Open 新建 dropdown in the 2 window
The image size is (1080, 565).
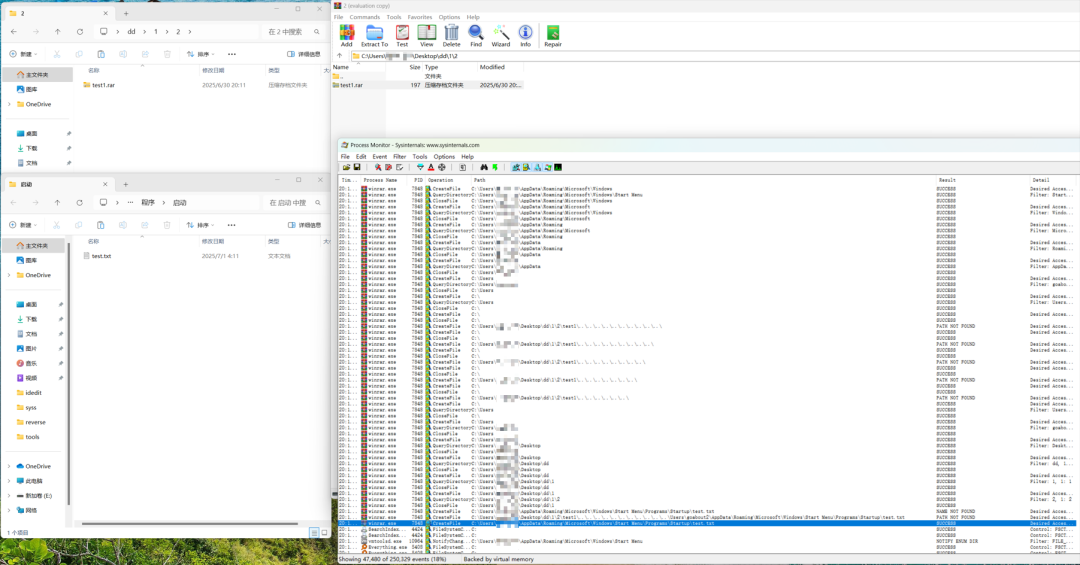[23, 54]
